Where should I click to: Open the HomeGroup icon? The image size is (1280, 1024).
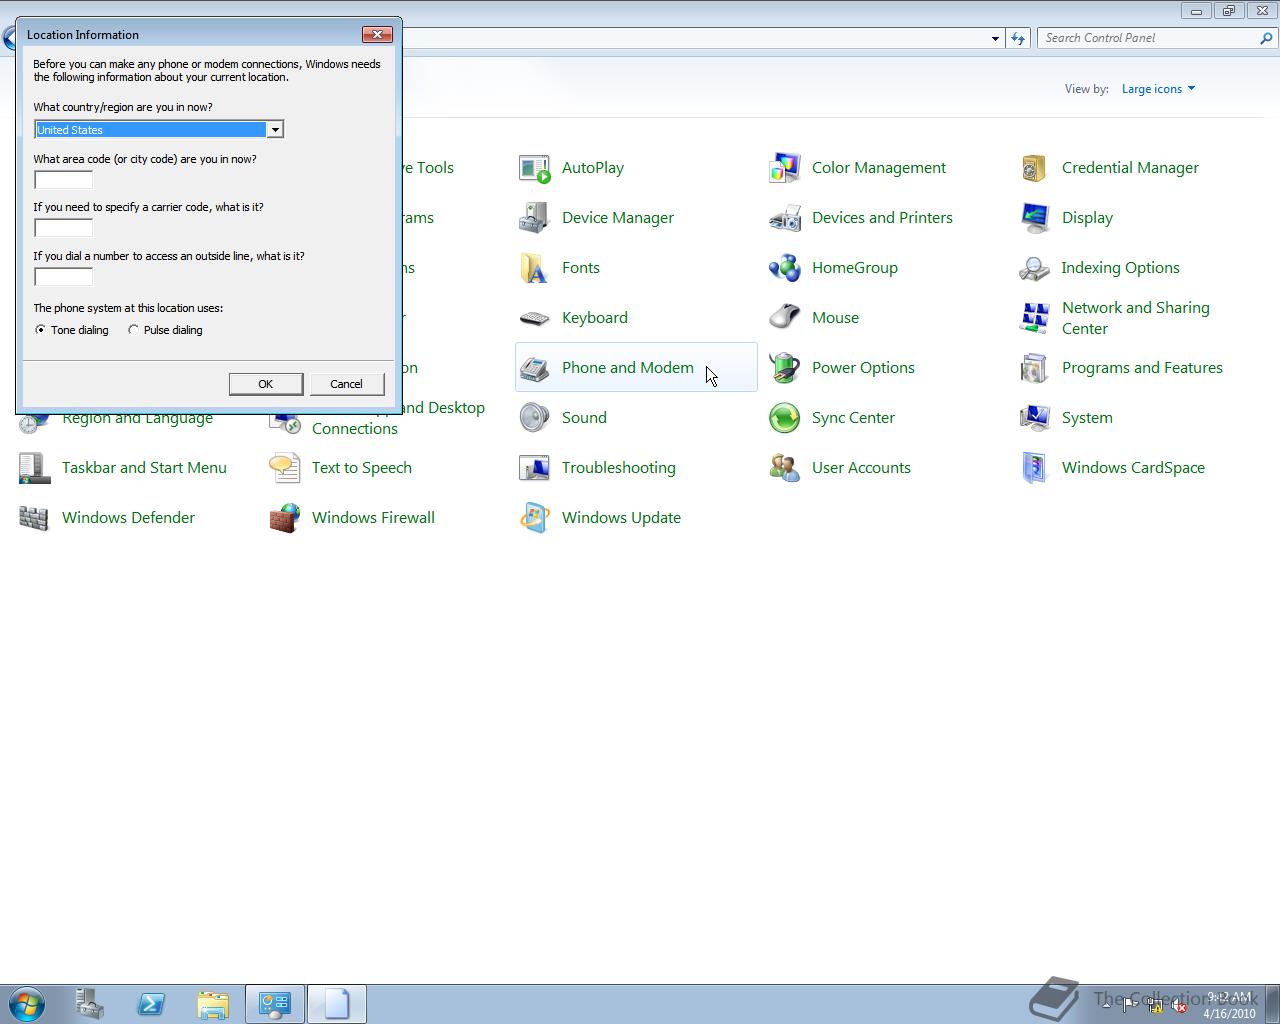click(x=785, y=268)
